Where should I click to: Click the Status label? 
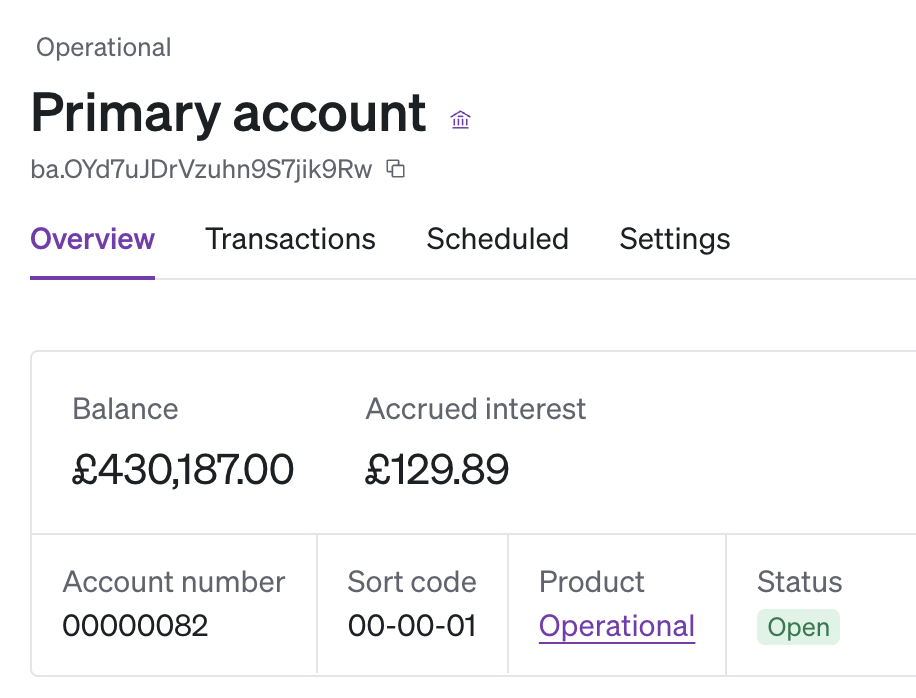800,582
